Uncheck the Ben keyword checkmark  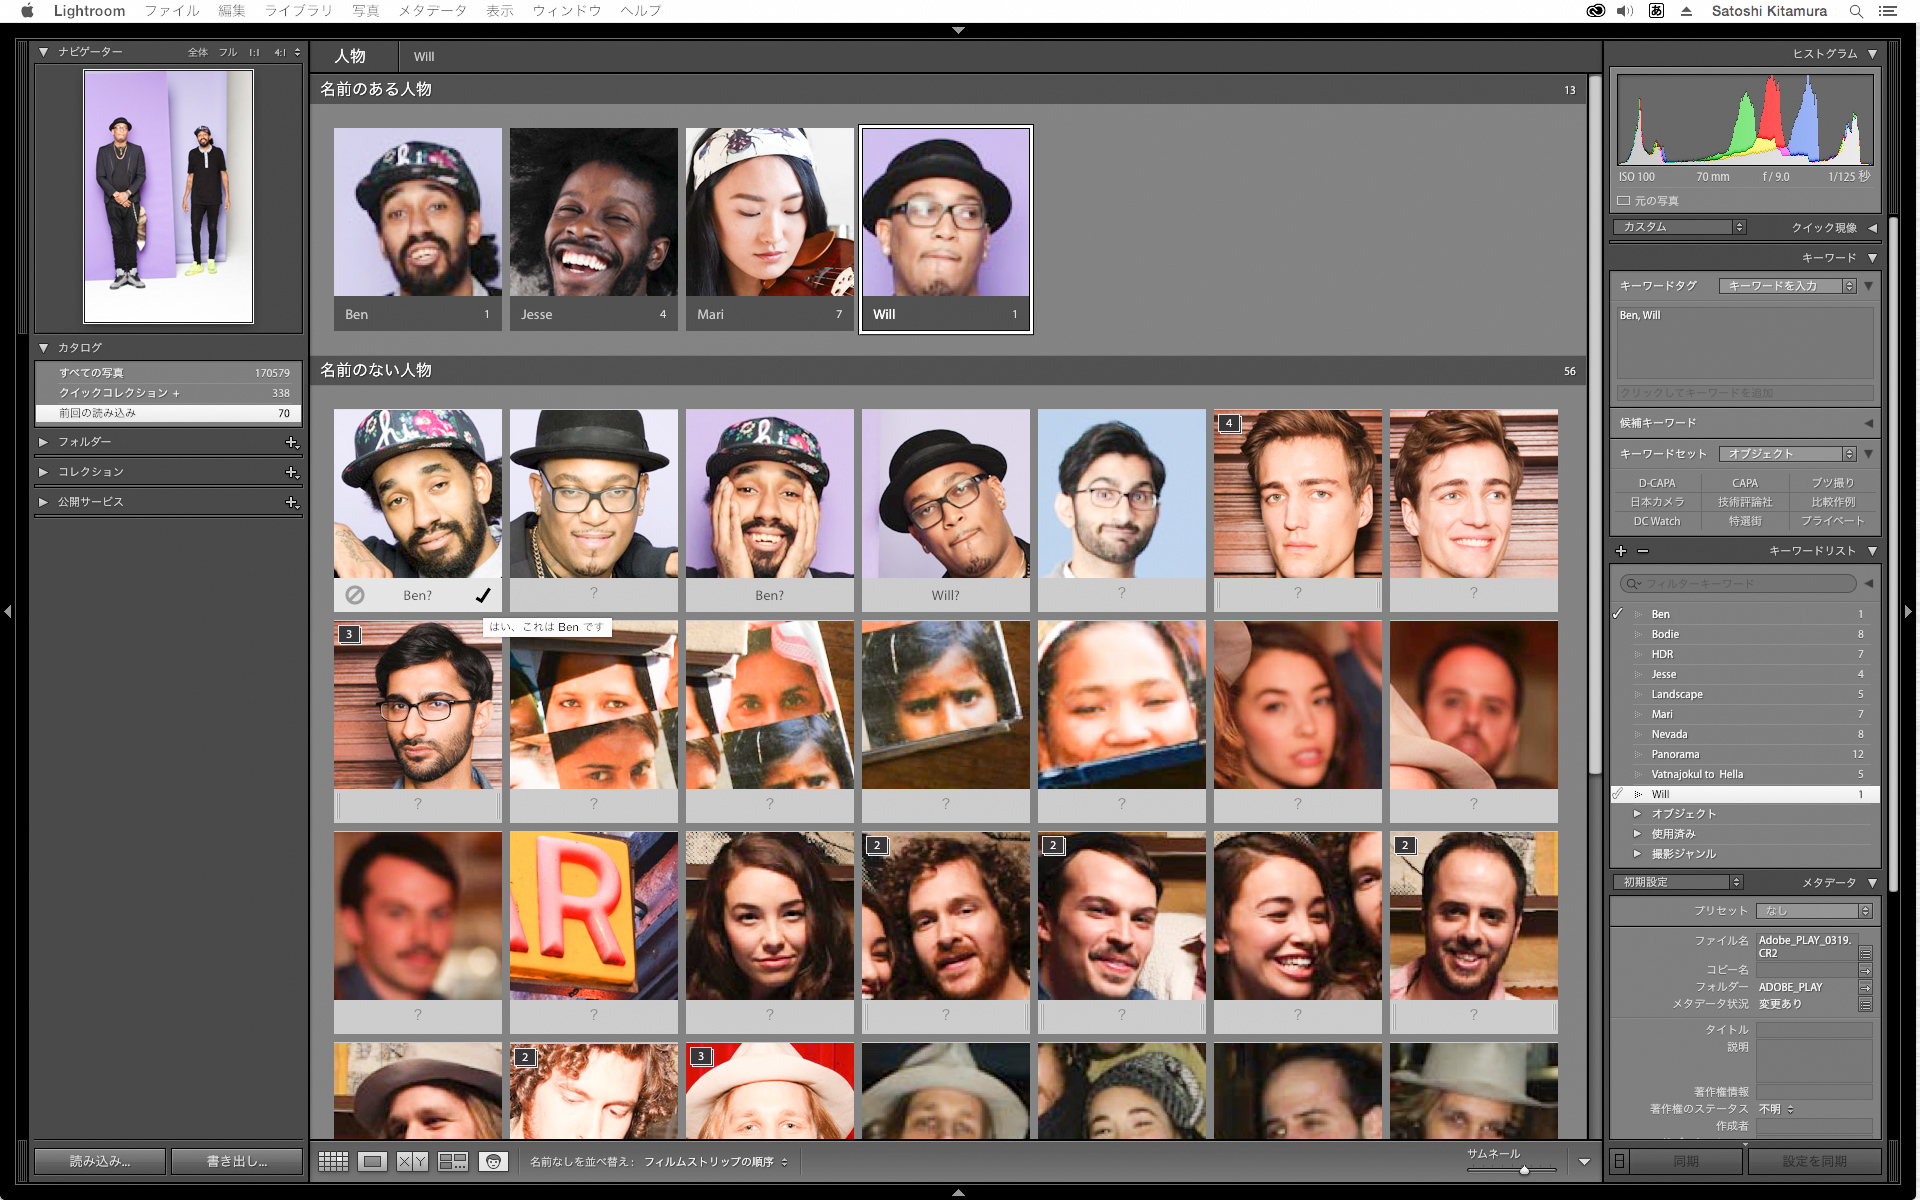(1618, 614)
